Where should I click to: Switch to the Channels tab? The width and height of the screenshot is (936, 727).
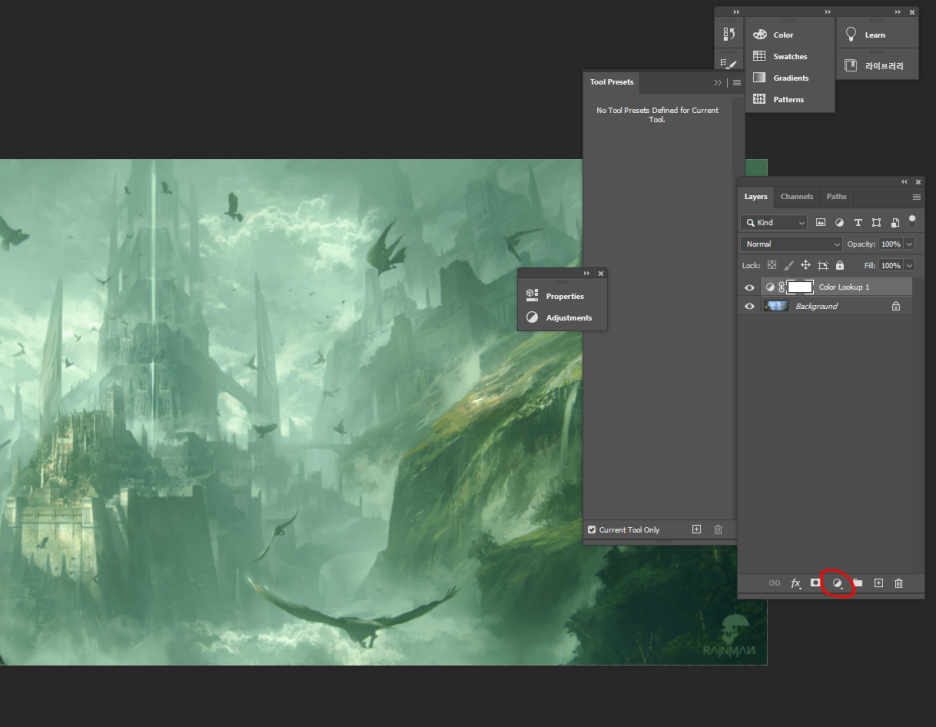pos(796,196)
